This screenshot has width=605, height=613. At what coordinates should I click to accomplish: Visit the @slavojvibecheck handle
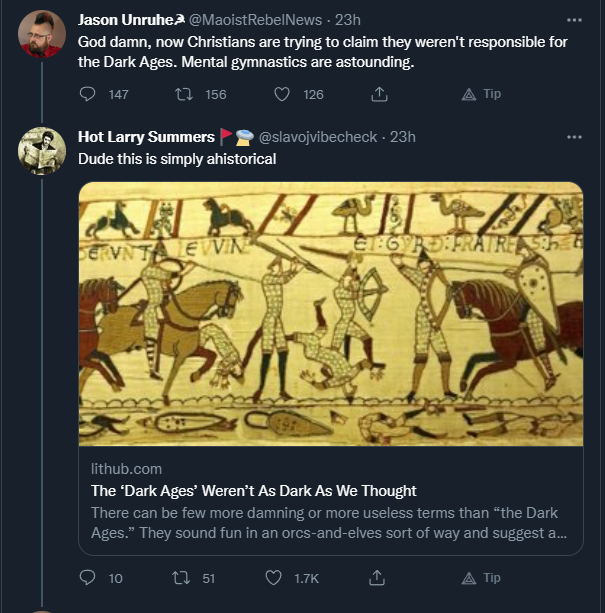[x=318, y=137]
